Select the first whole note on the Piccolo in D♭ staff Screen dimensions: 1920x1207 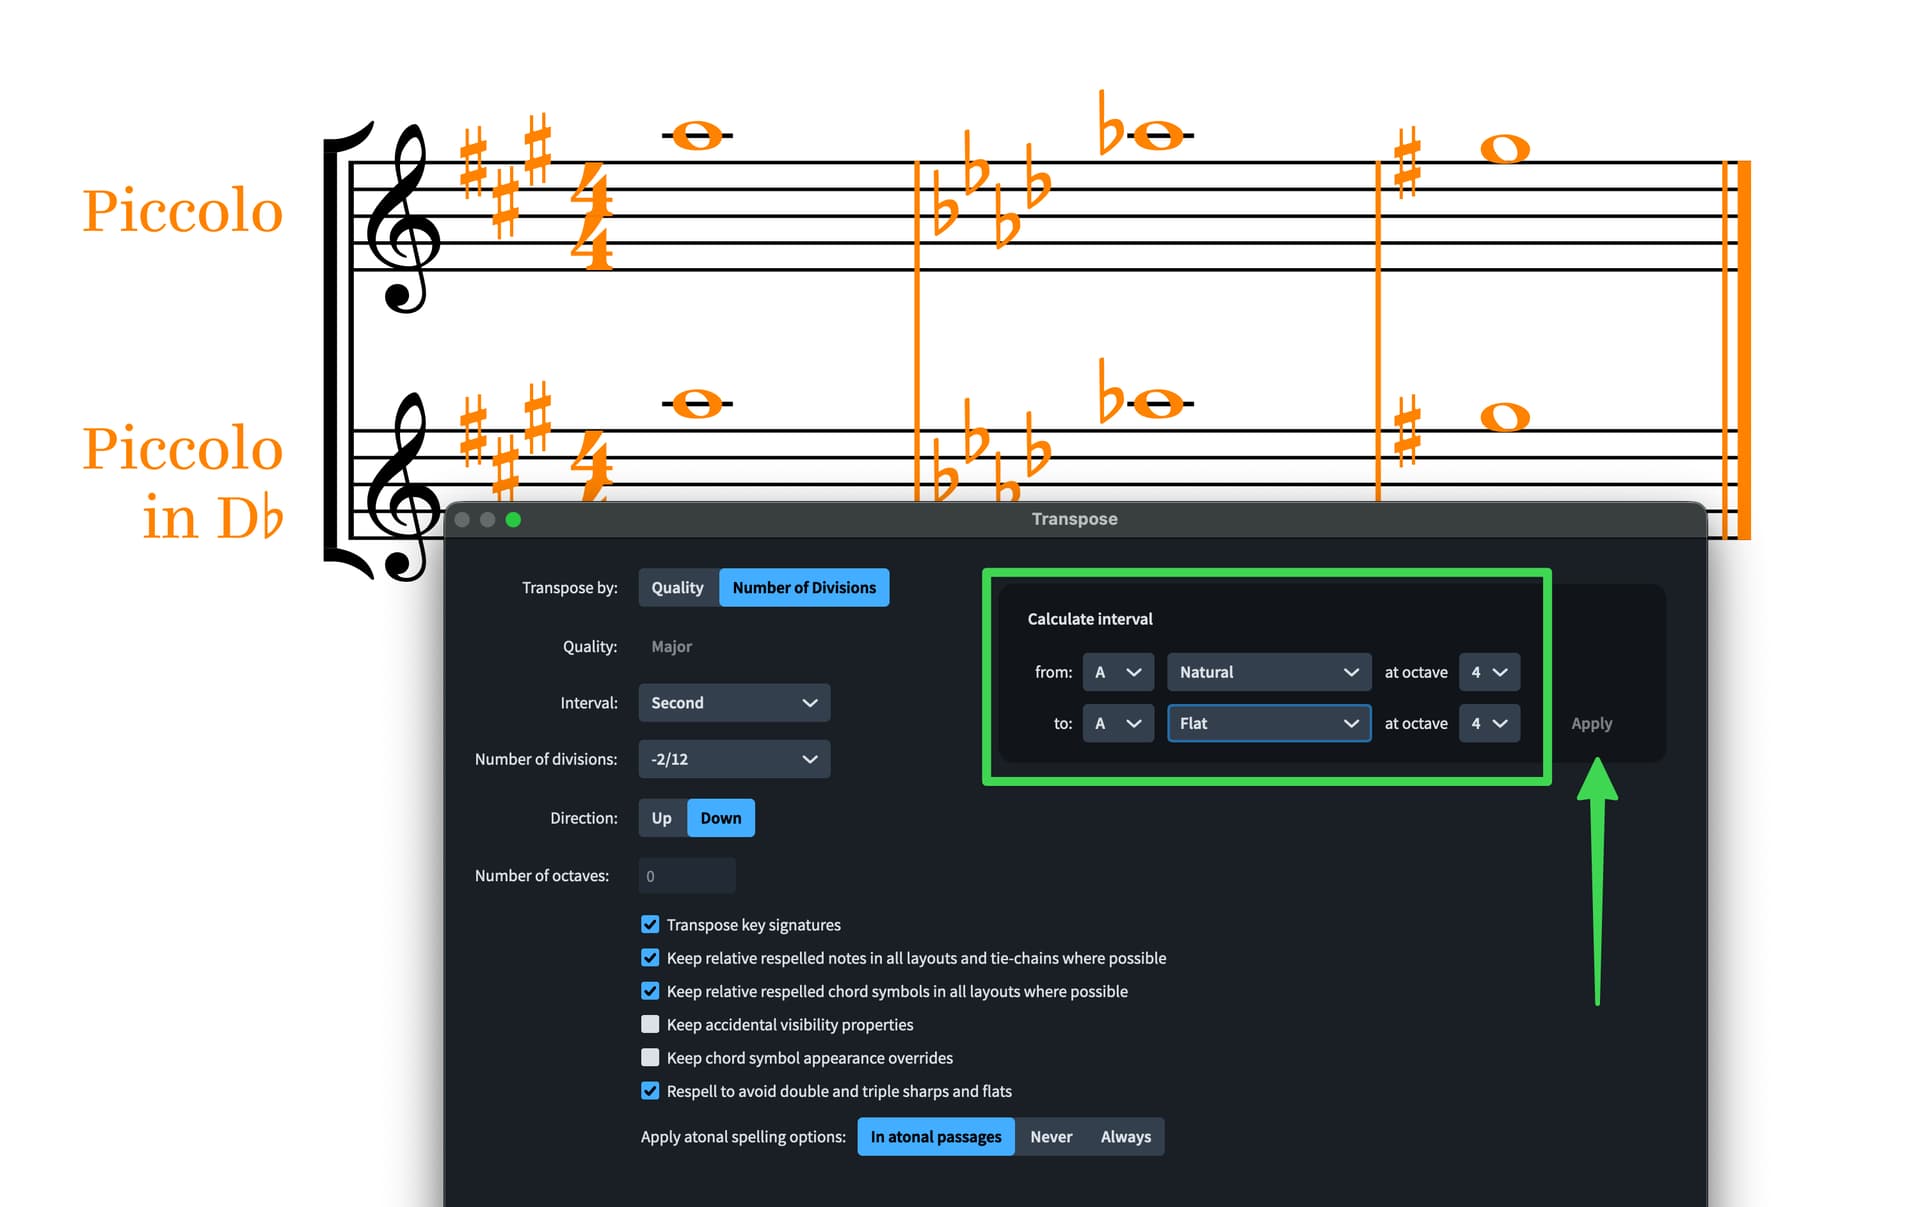coord(697,404)
